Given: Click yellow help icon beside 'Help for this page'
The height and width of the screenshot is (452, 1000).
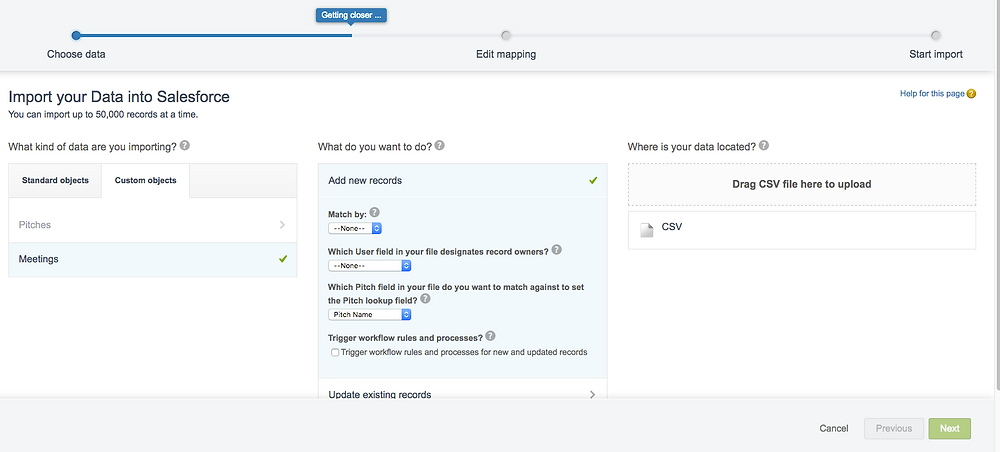Looking at the screenshot, I should click(971, 94).
